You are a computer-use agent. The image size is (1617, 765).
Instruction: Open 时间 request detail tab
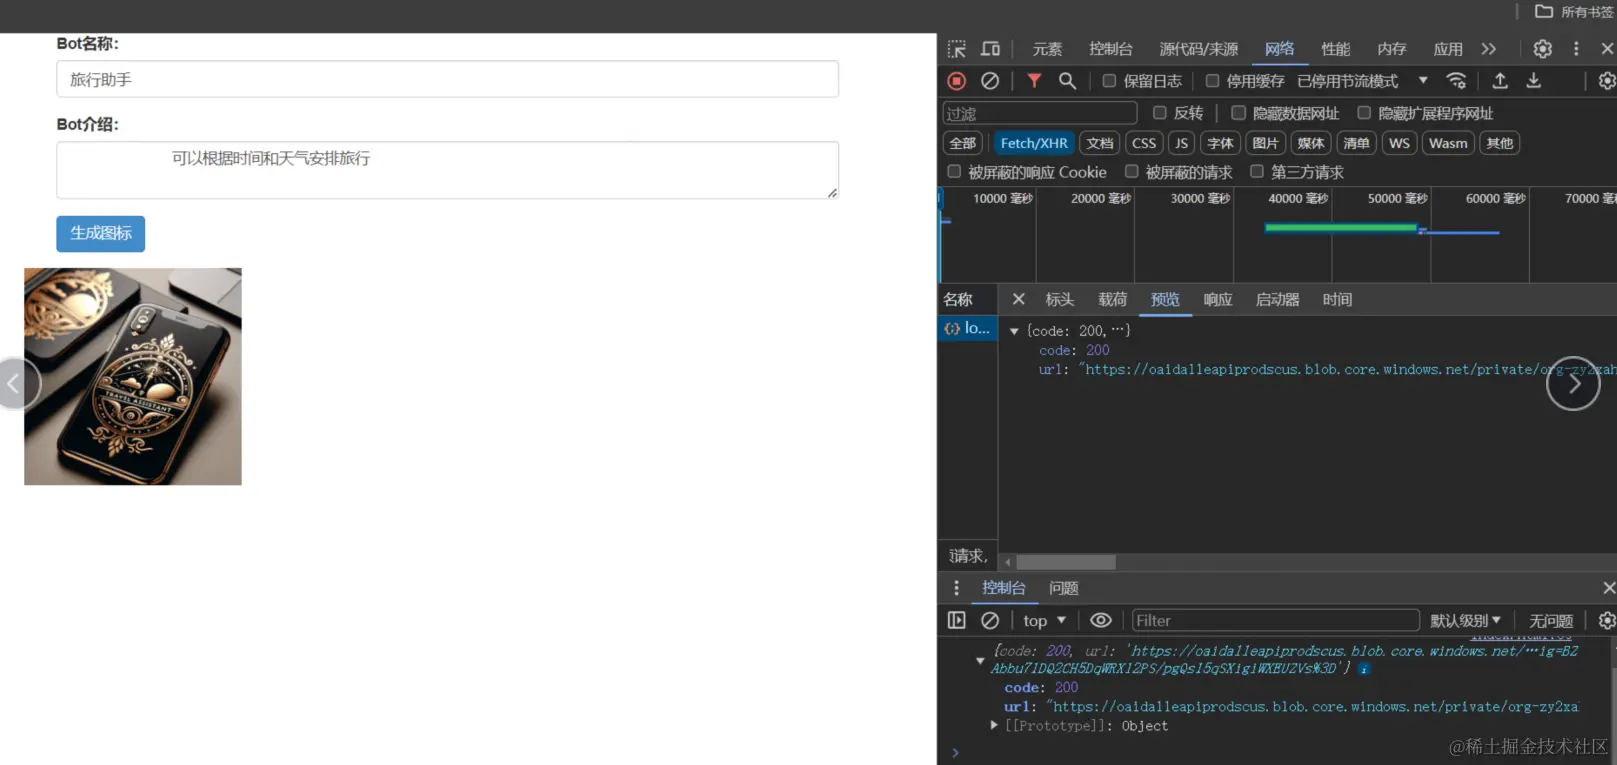point(1337,299)
